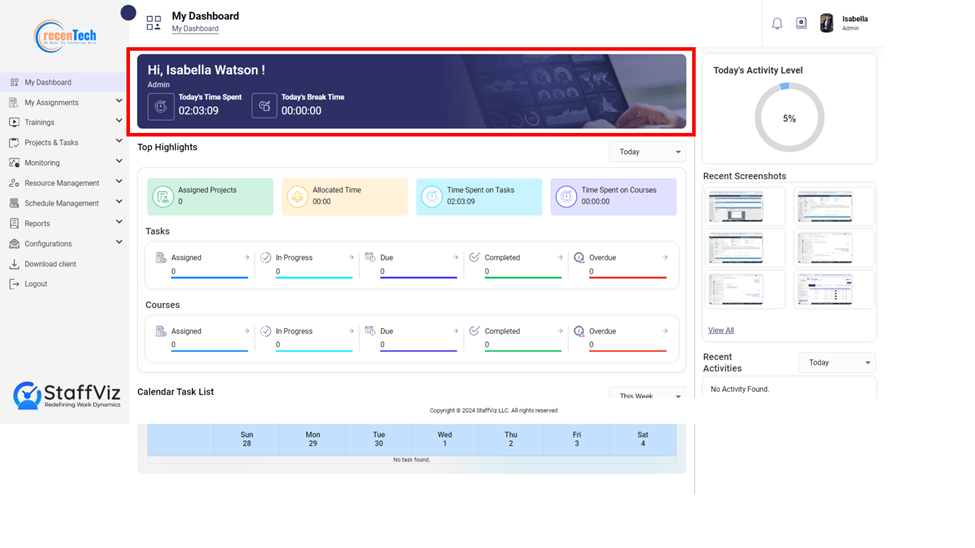975x548 pixels.
Task: Open the Top Highlights Today dropdown
Action: tap(647, 152)
